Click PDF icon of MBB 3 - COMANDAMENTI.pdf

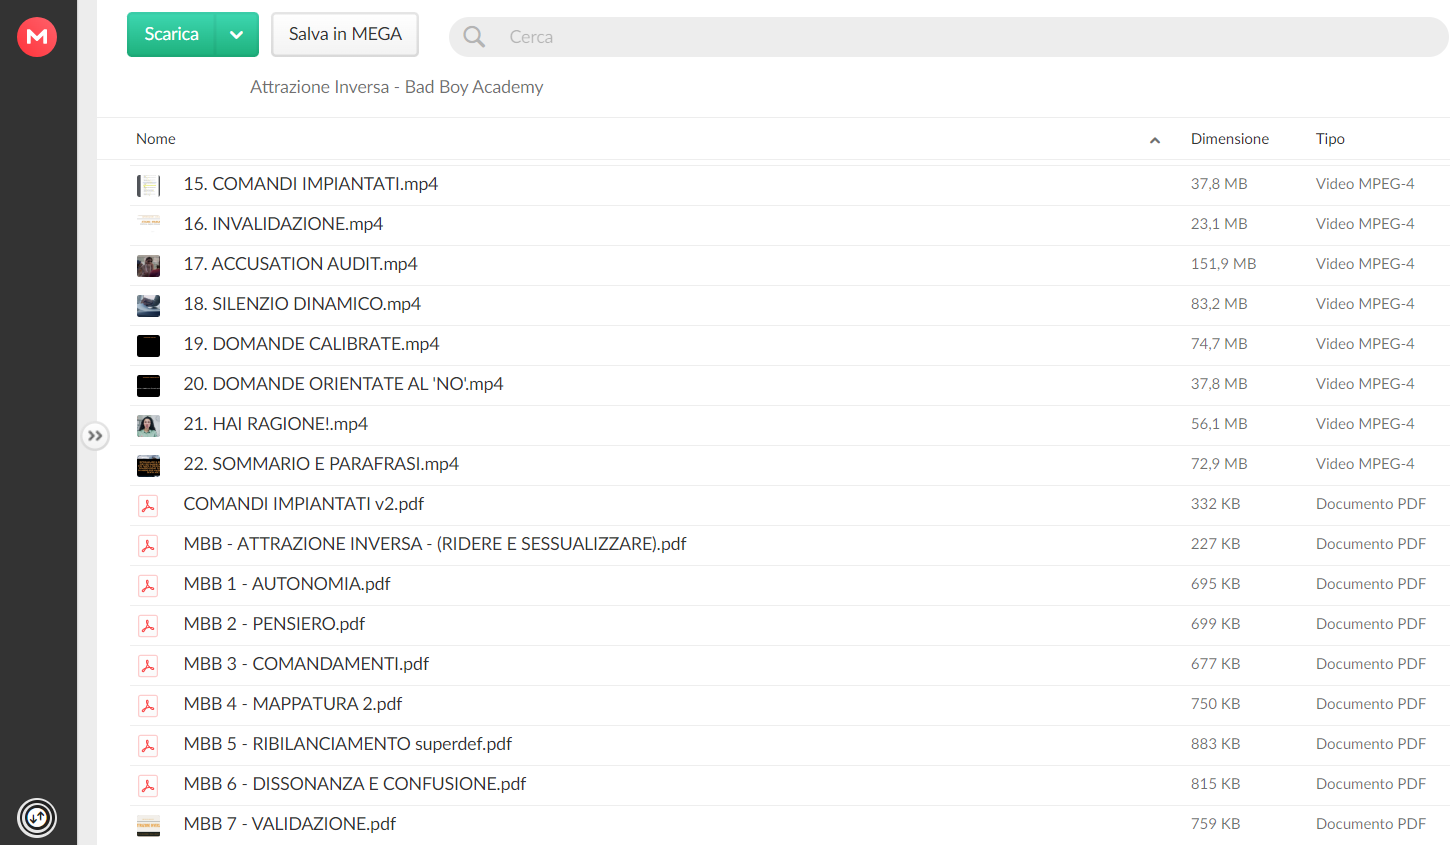point(148,665)
